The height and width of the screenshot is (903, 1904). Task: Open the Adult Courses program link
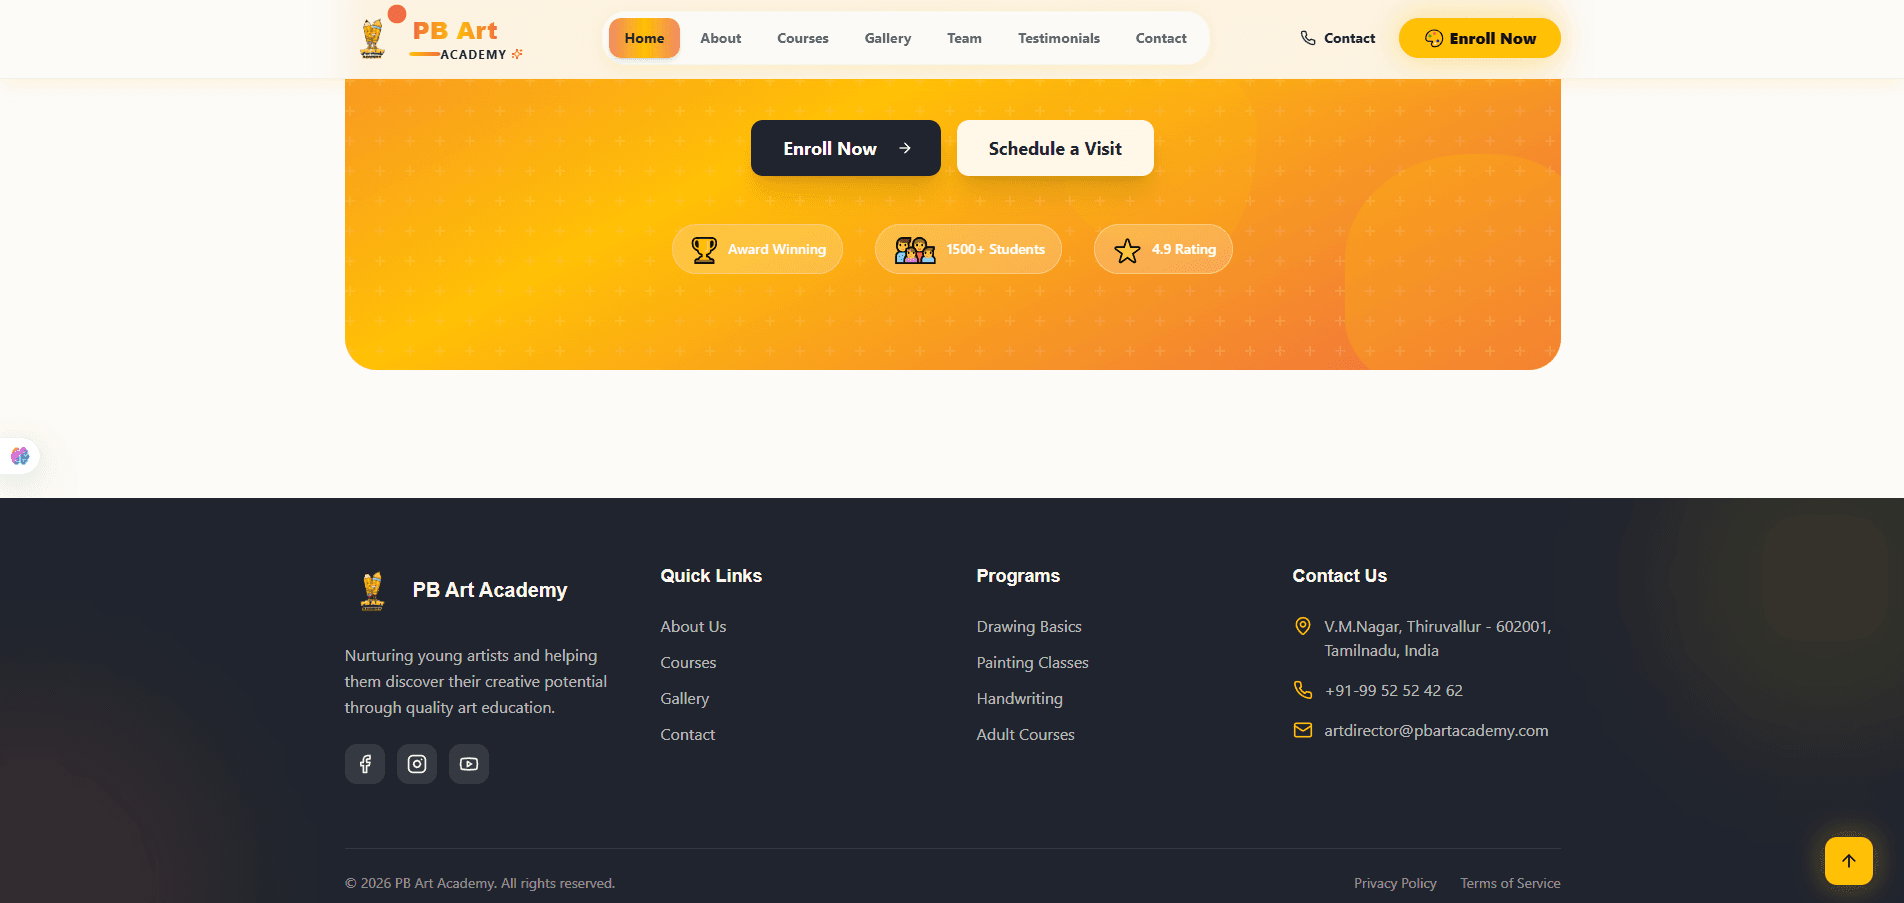[1025, 734]
